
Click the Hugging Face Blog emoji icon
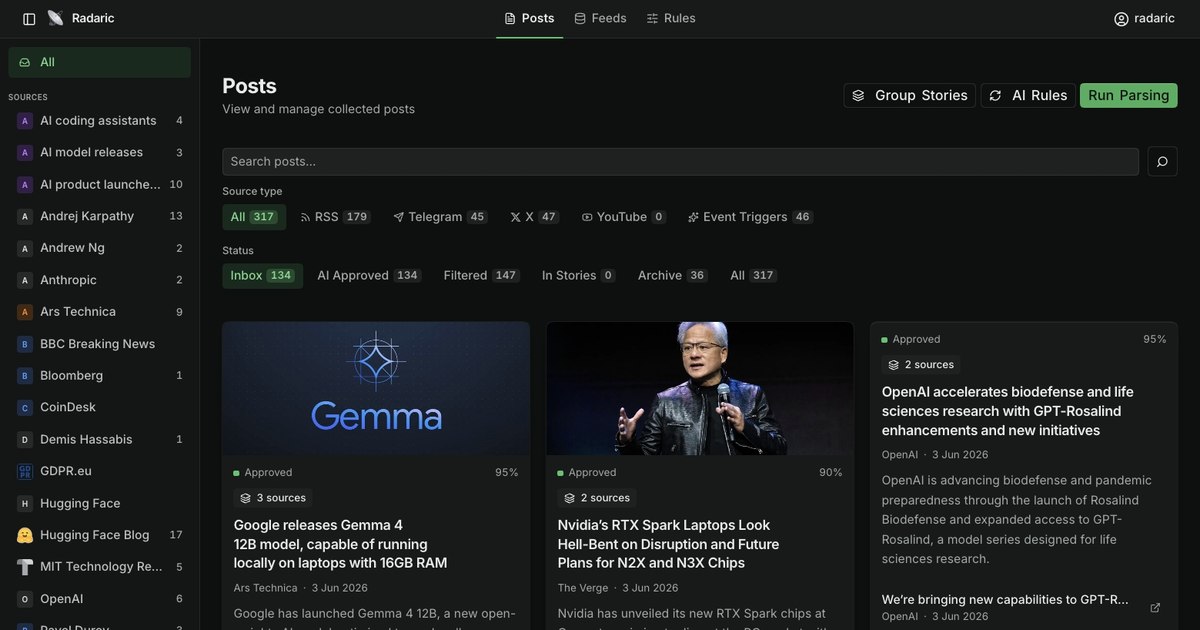coord(25,535)
